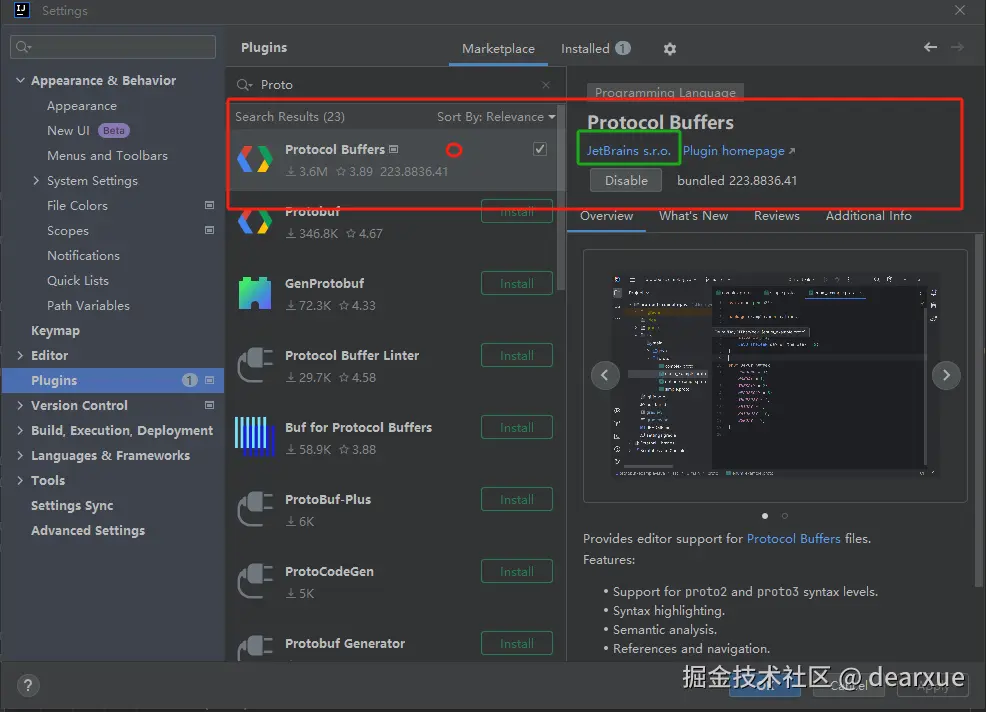Click the next screenshot arrow in the carousel

946,375
